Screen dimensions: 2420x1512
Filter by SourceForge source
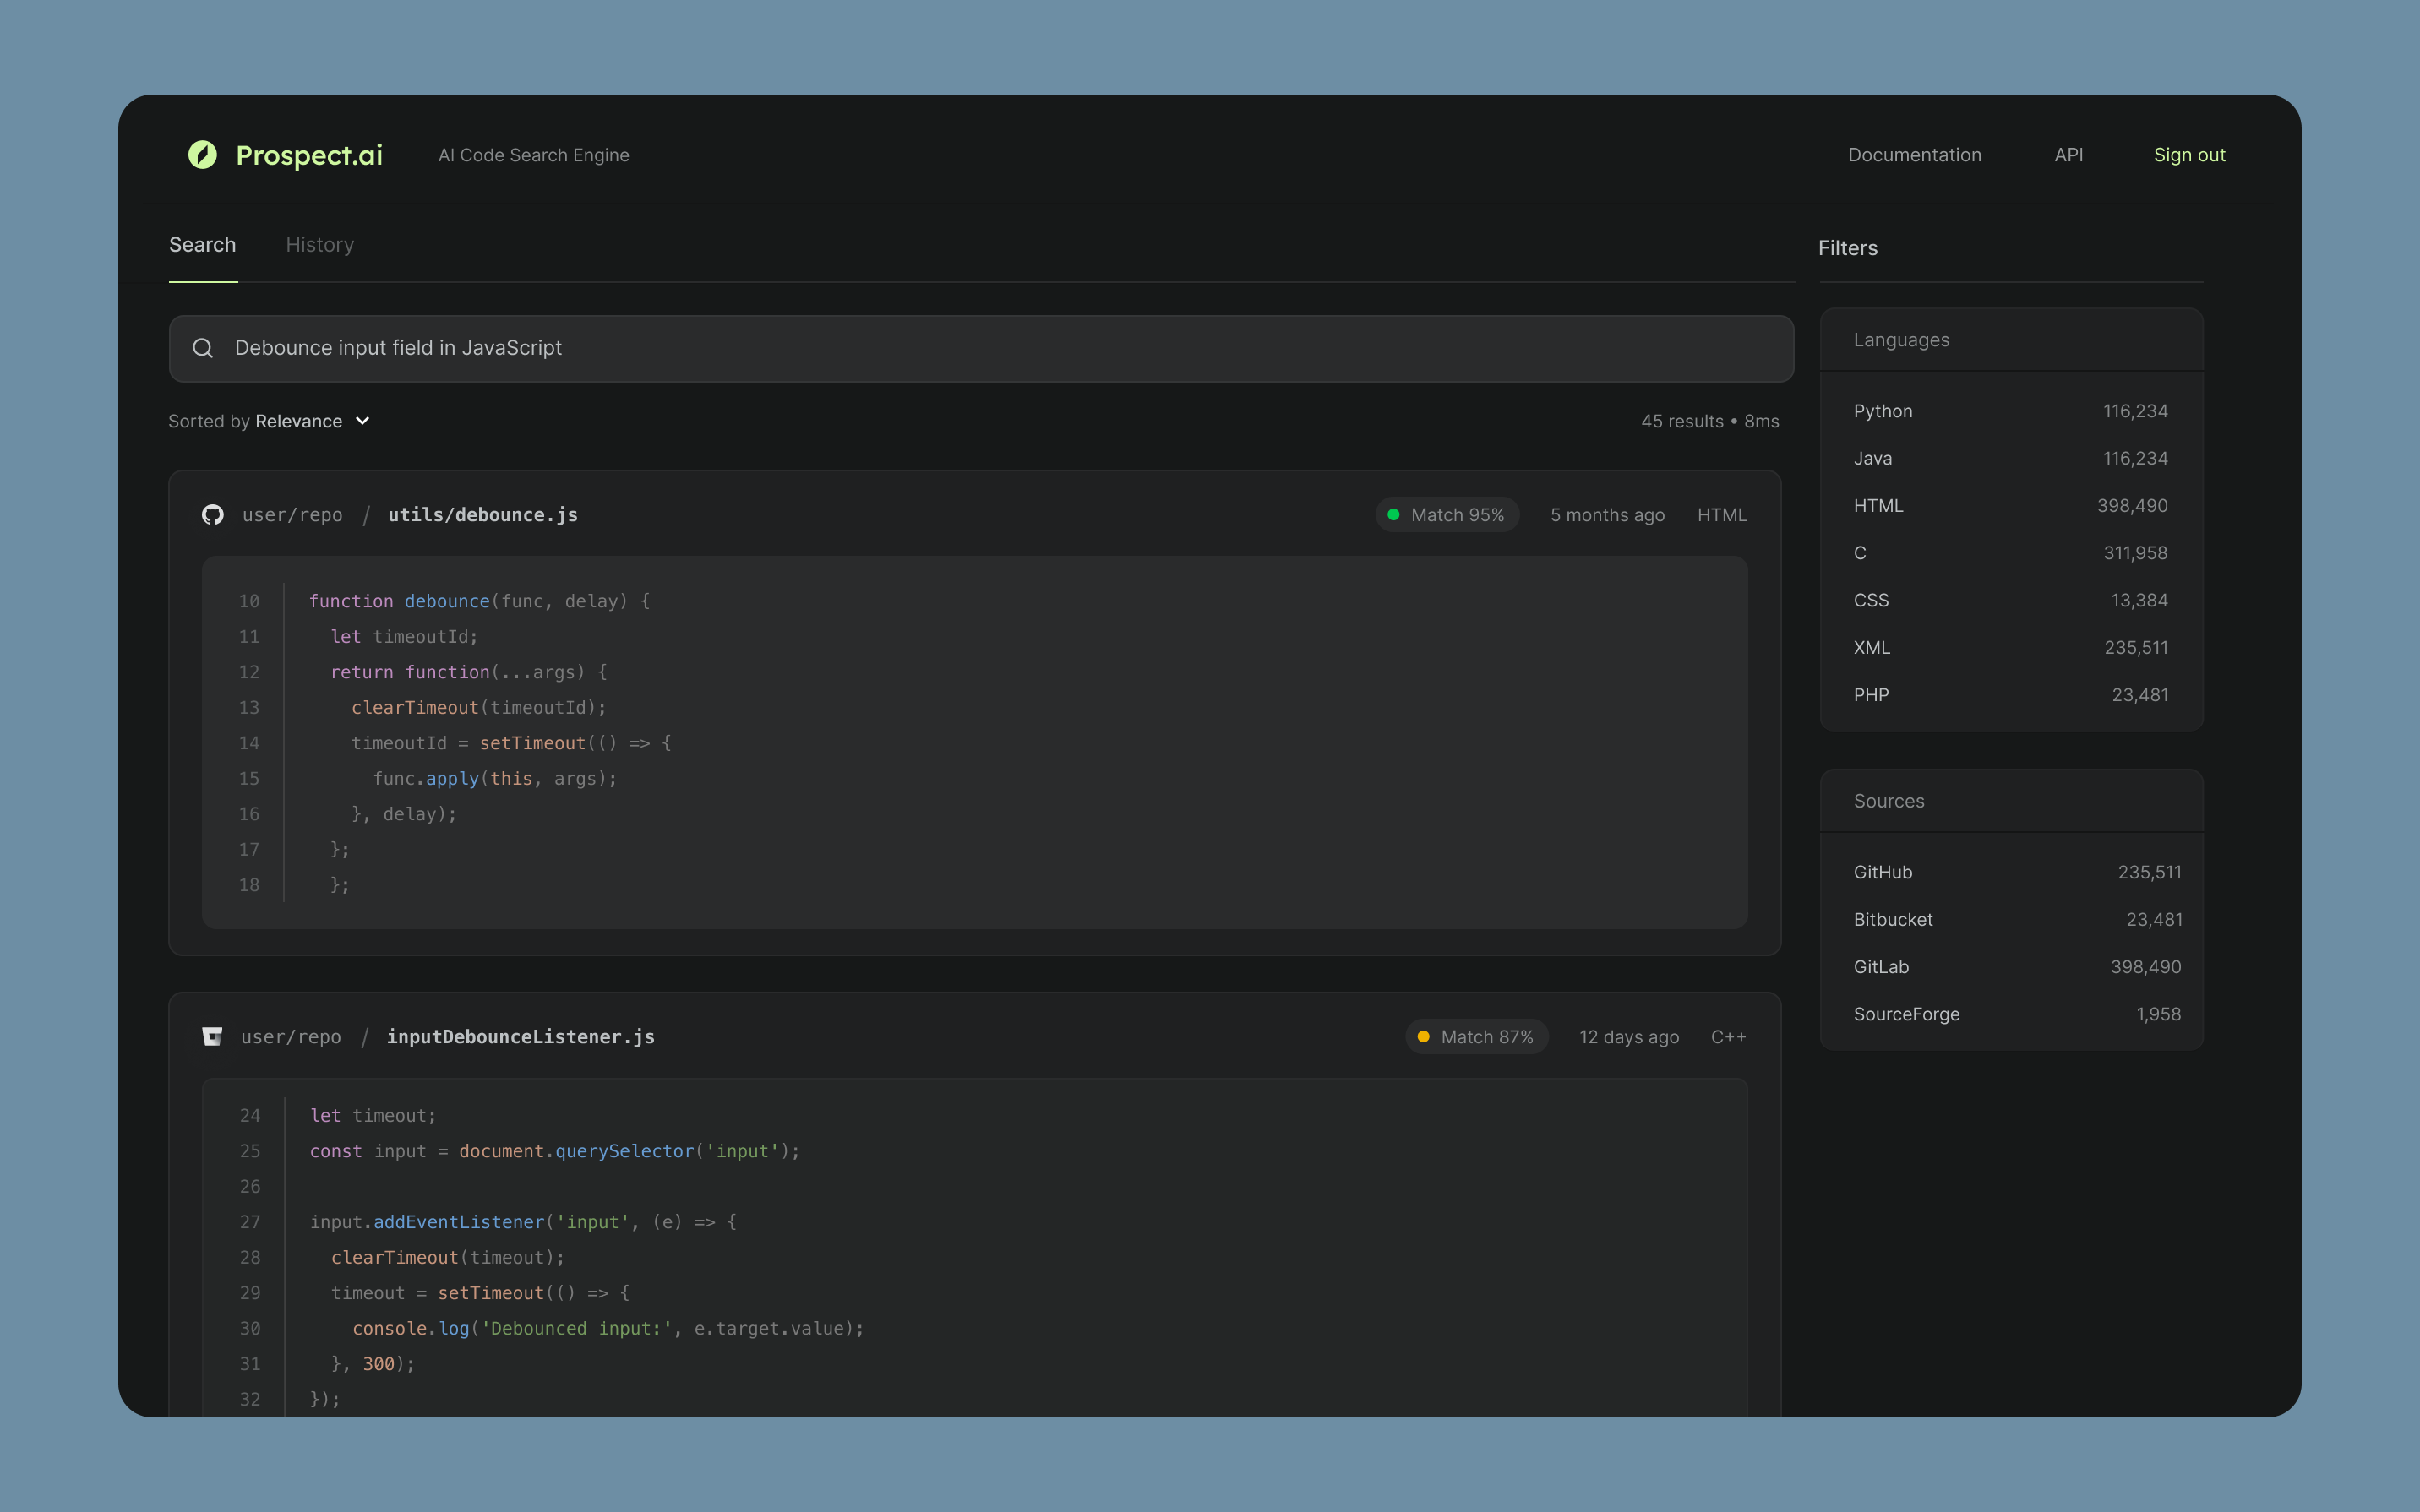pyautogui.click(x=1906, y=1014)
